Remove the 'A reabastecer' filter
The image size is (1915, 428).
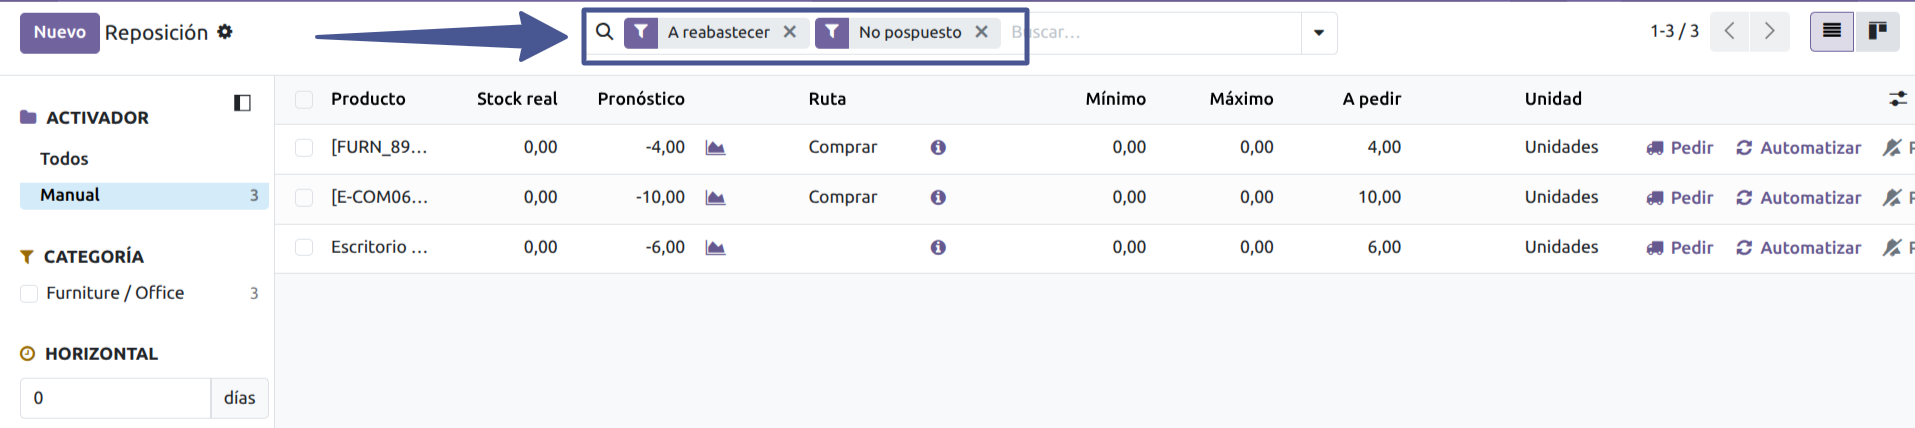[x=790, y=32]
